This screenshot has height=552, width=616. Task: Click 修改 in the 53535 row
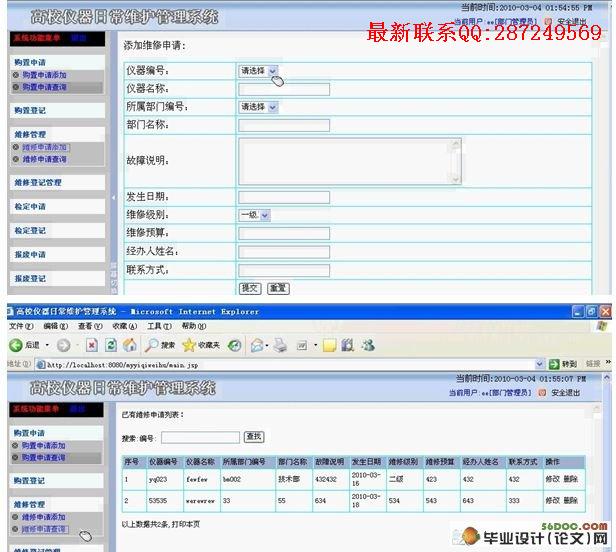pos(552,501)
